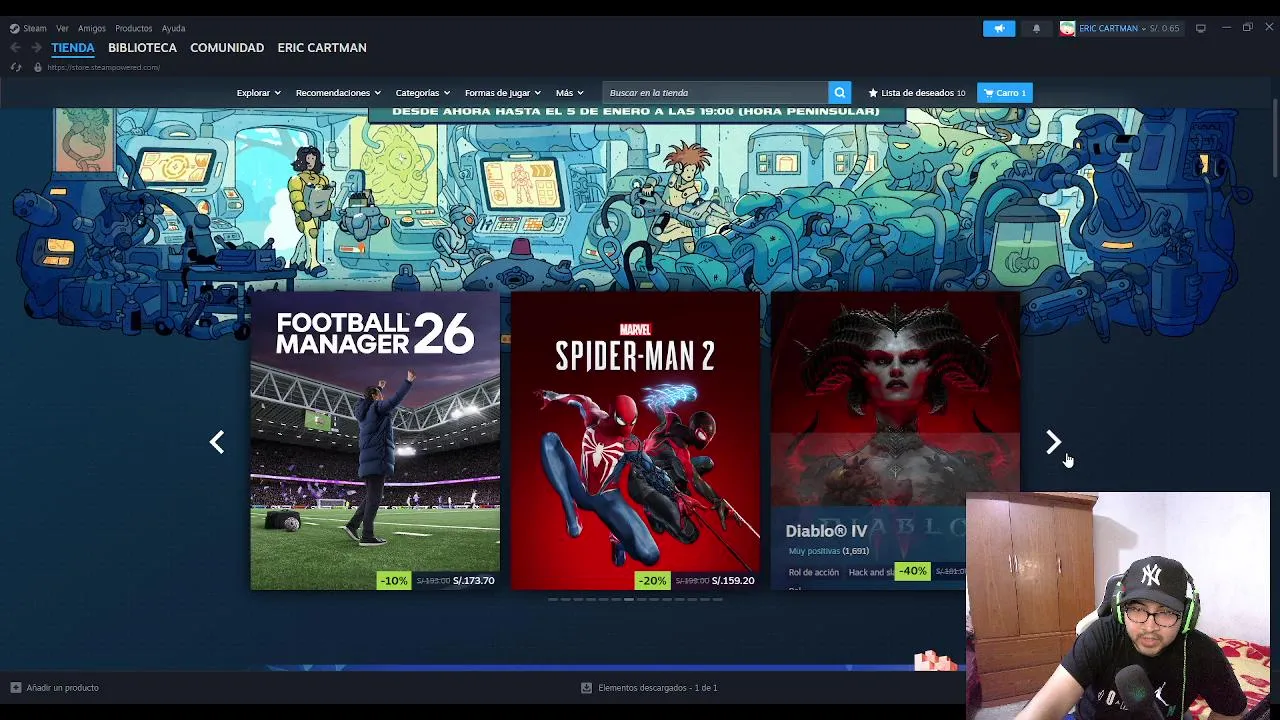The width and height of the screenshot is (1280, 720).
Task: Open the Ver menu
Action: (62, 28)
